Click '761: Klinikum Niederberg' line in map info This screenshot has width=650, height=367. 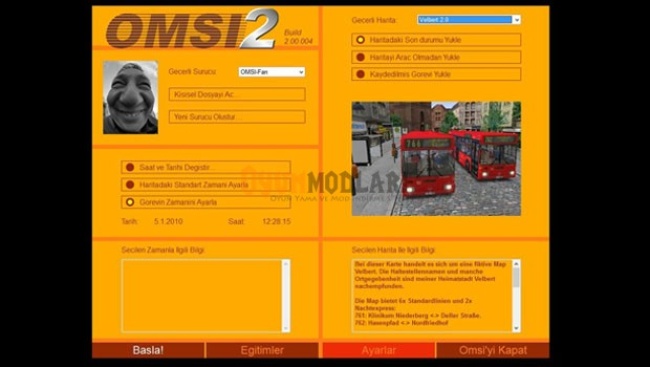point(418,316)
